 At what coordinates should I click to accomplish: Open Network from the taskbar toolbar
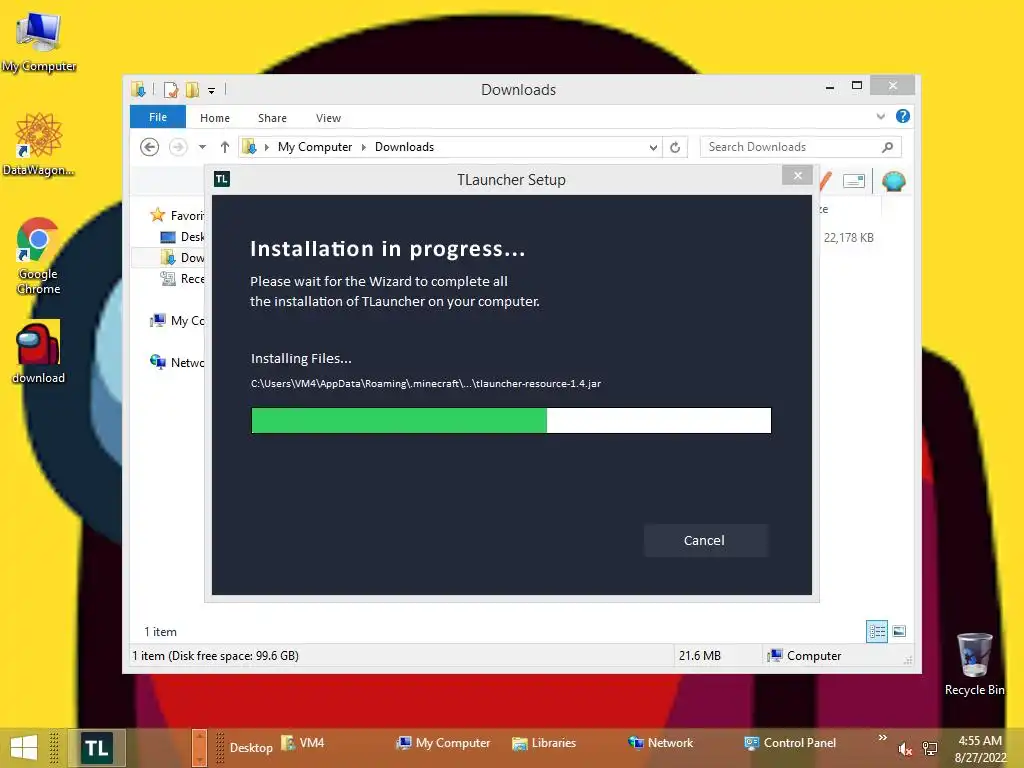click(x=660, y=743)
